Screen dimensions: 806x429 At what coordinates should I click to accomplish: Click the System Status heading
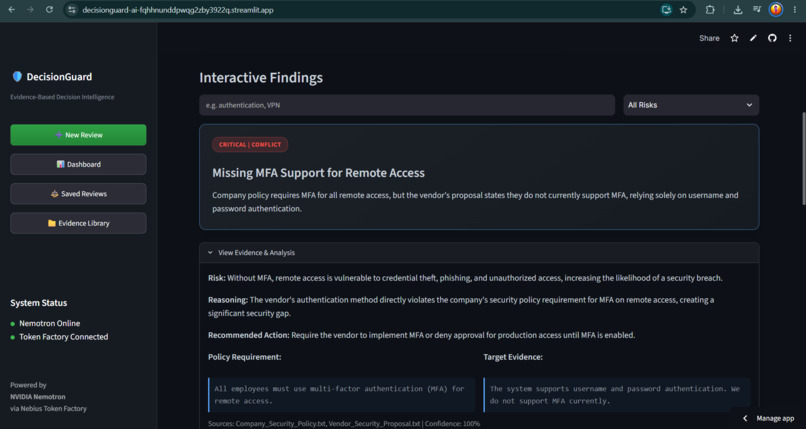pos(39,303)
